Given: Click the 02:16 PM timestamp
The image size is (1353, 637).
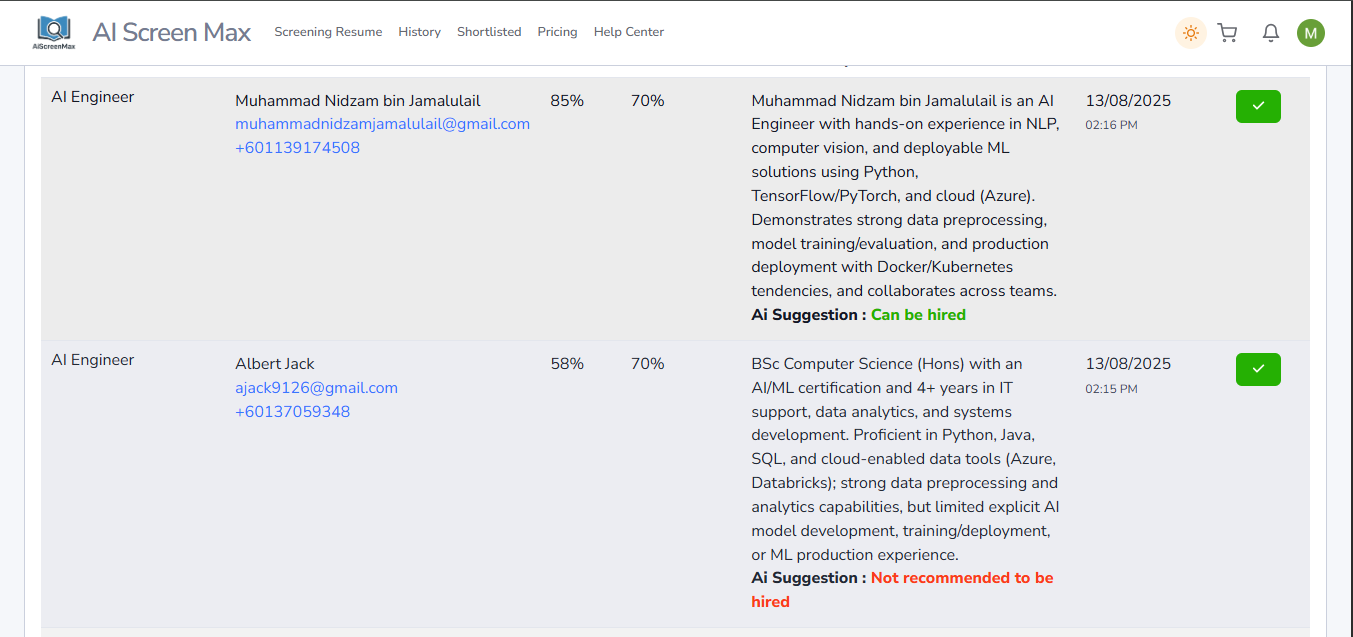Looking at the screenshot, I should pyautogui.click(x=1111, y=125).
